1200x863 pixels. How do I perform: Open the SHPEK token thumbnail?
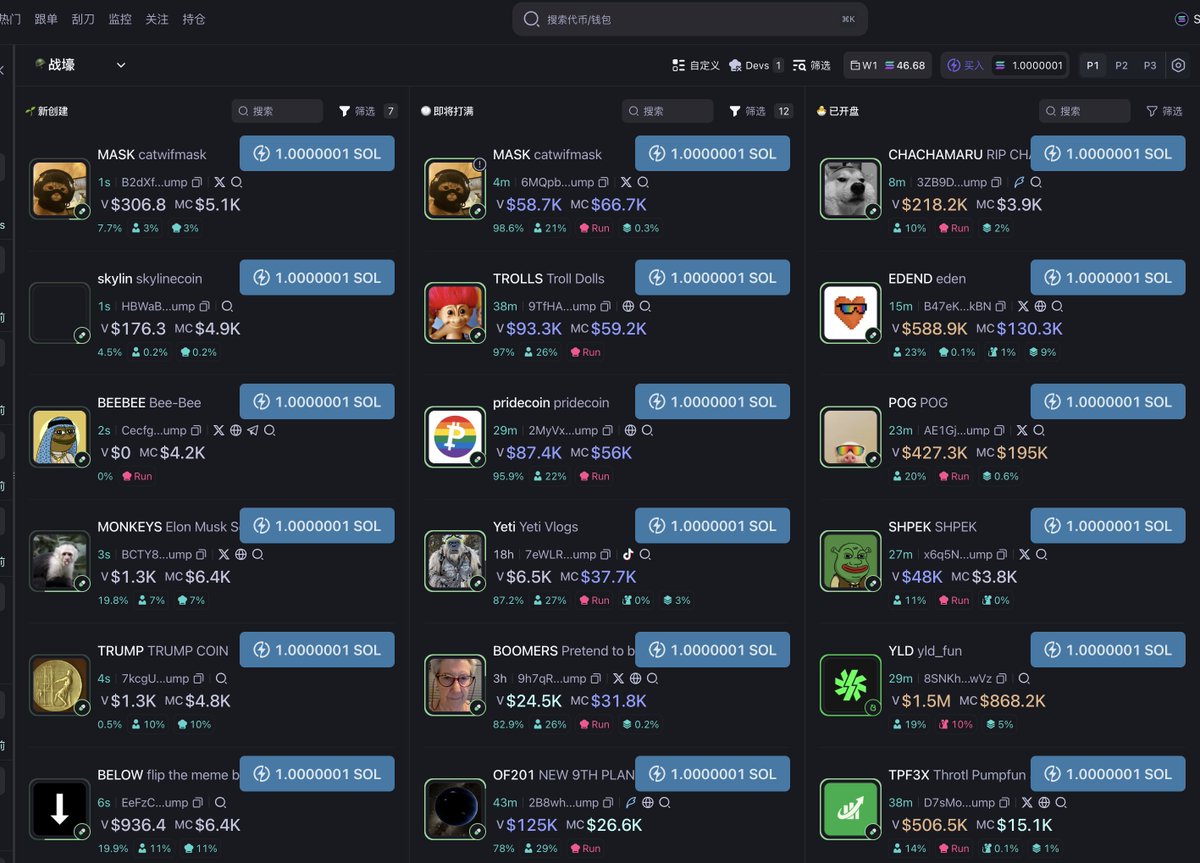(850, 561)
